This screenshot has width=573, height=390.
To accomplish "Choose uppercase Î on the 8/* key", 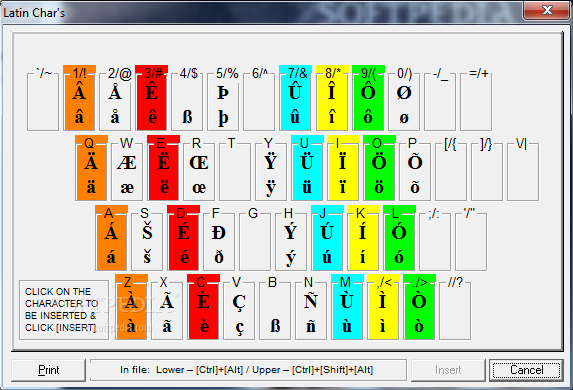I will click(x=331, y=92).
